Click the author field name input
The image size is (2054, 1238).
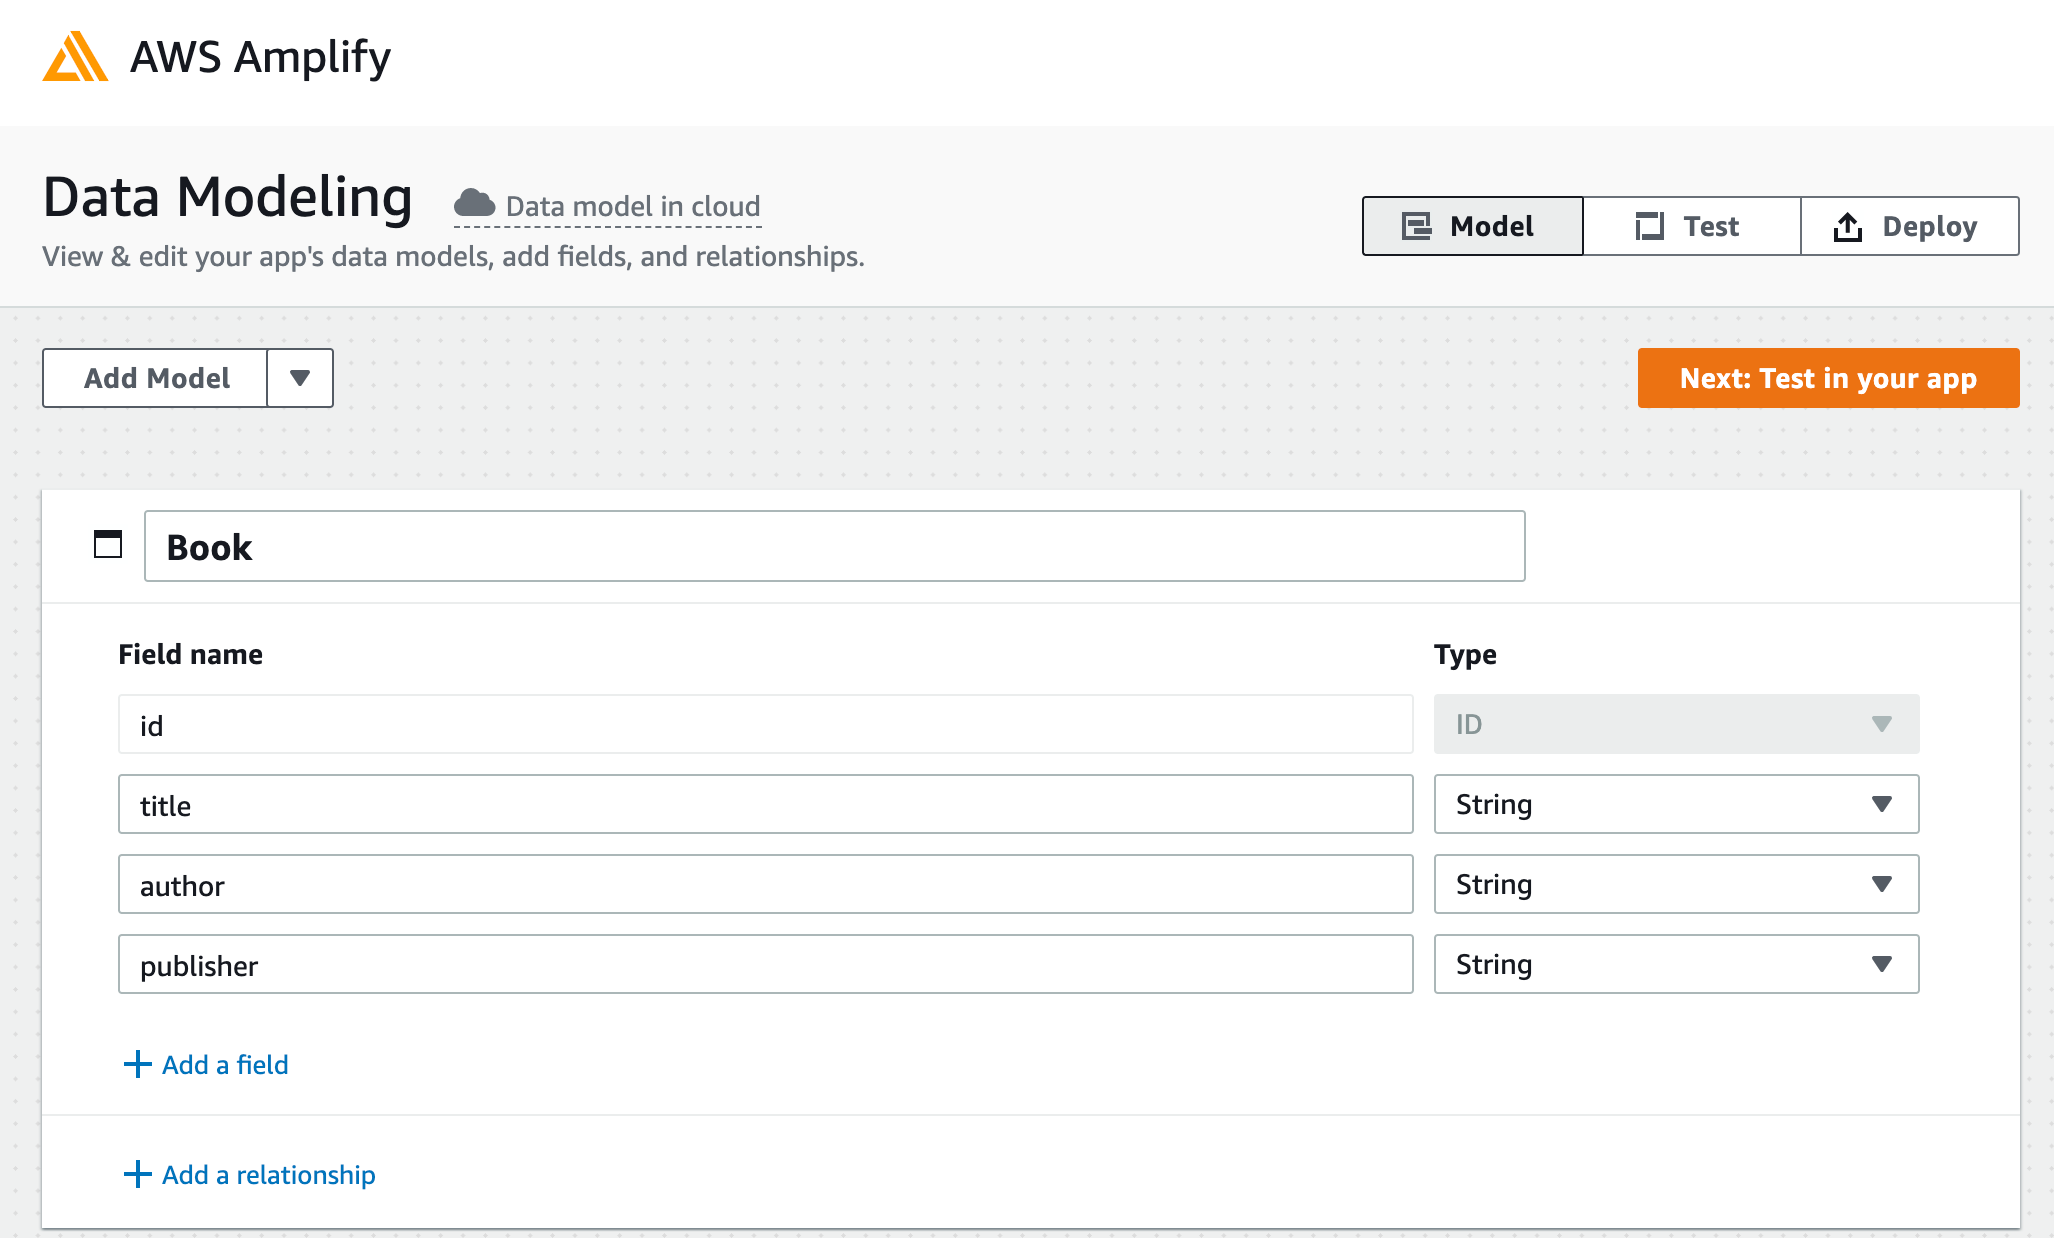[766, 884]
